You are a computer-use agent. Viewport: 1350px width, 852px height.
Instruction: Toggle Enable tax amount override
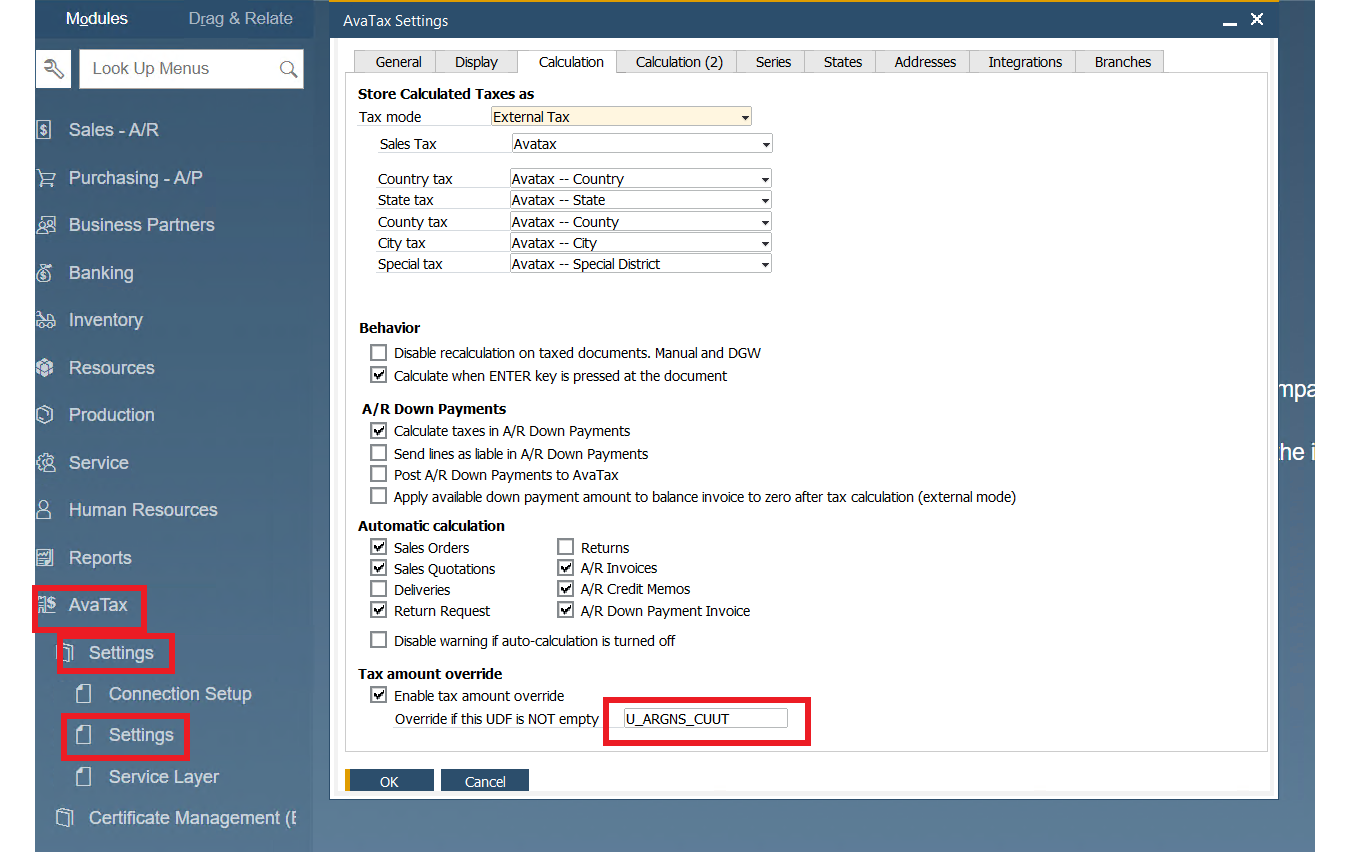tap(378, 695)
